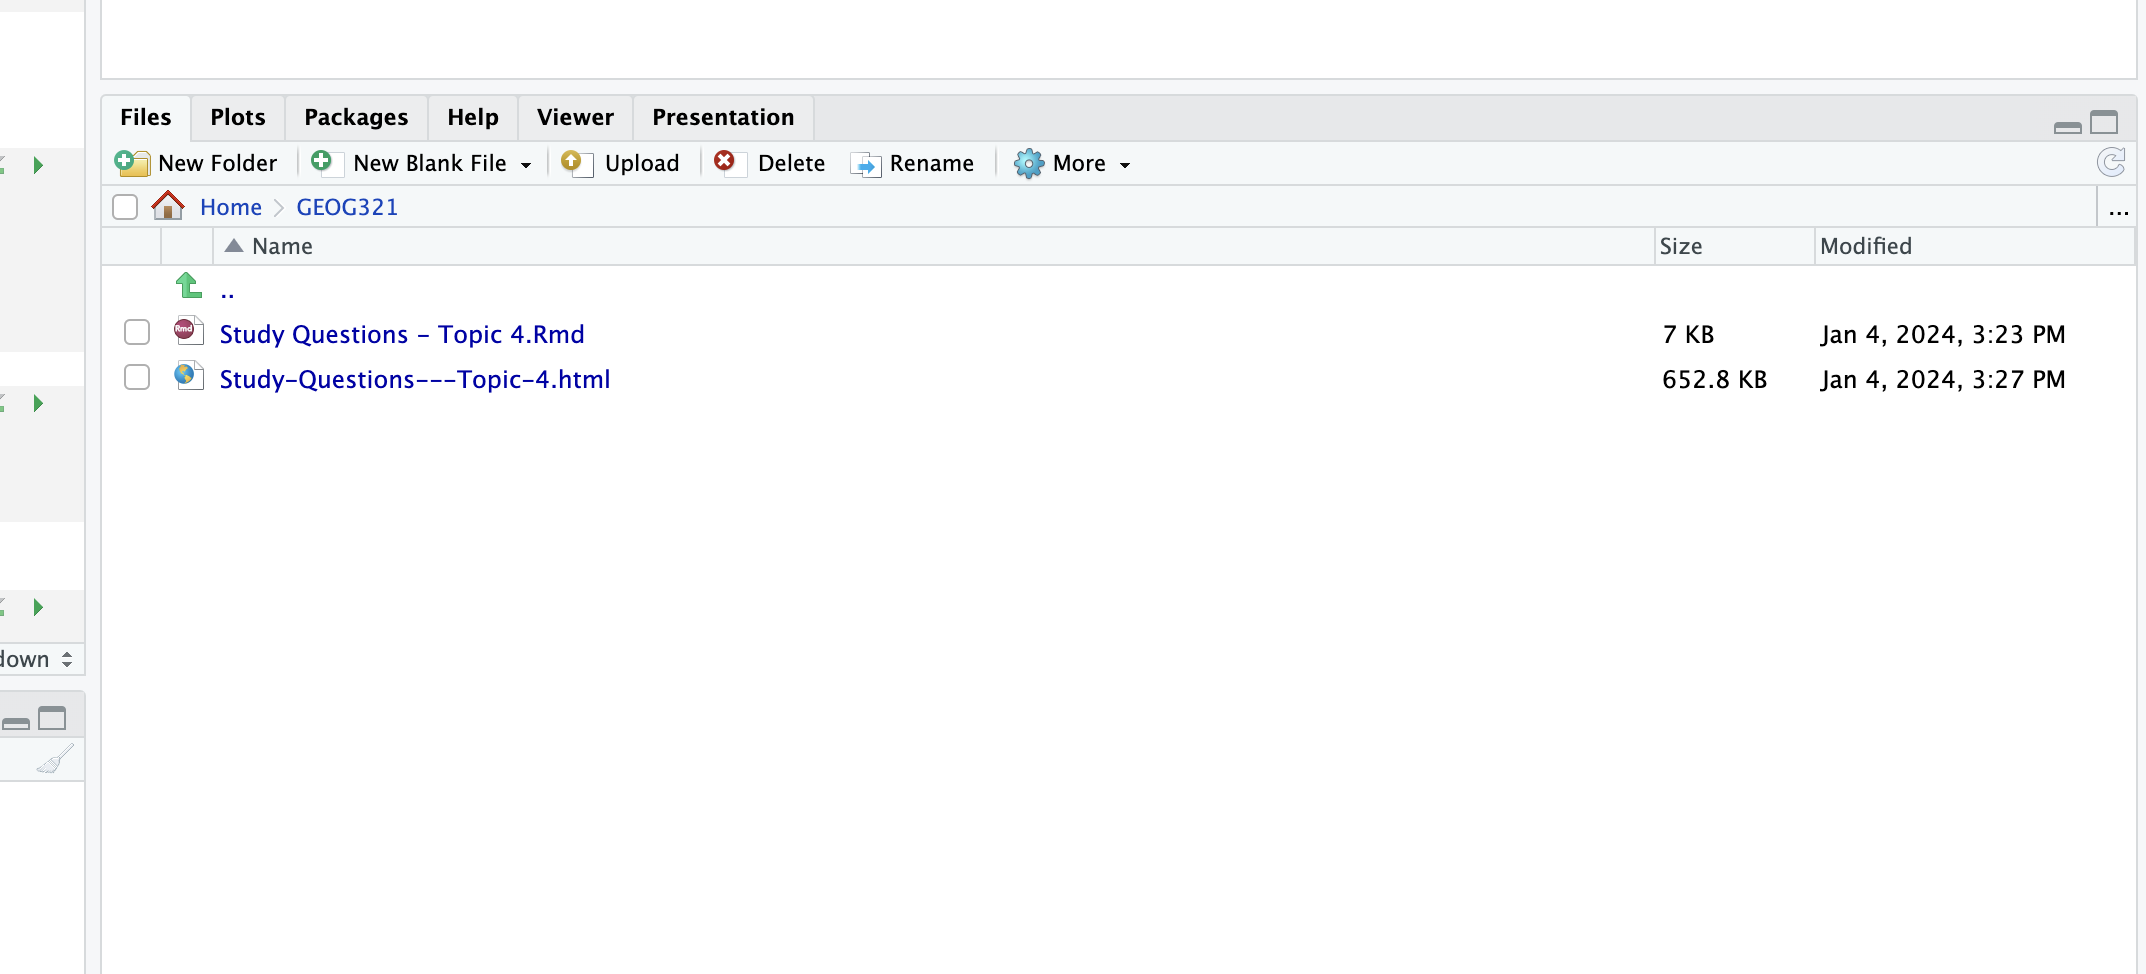Go up a directory via the green up arrow

[188, 287]
